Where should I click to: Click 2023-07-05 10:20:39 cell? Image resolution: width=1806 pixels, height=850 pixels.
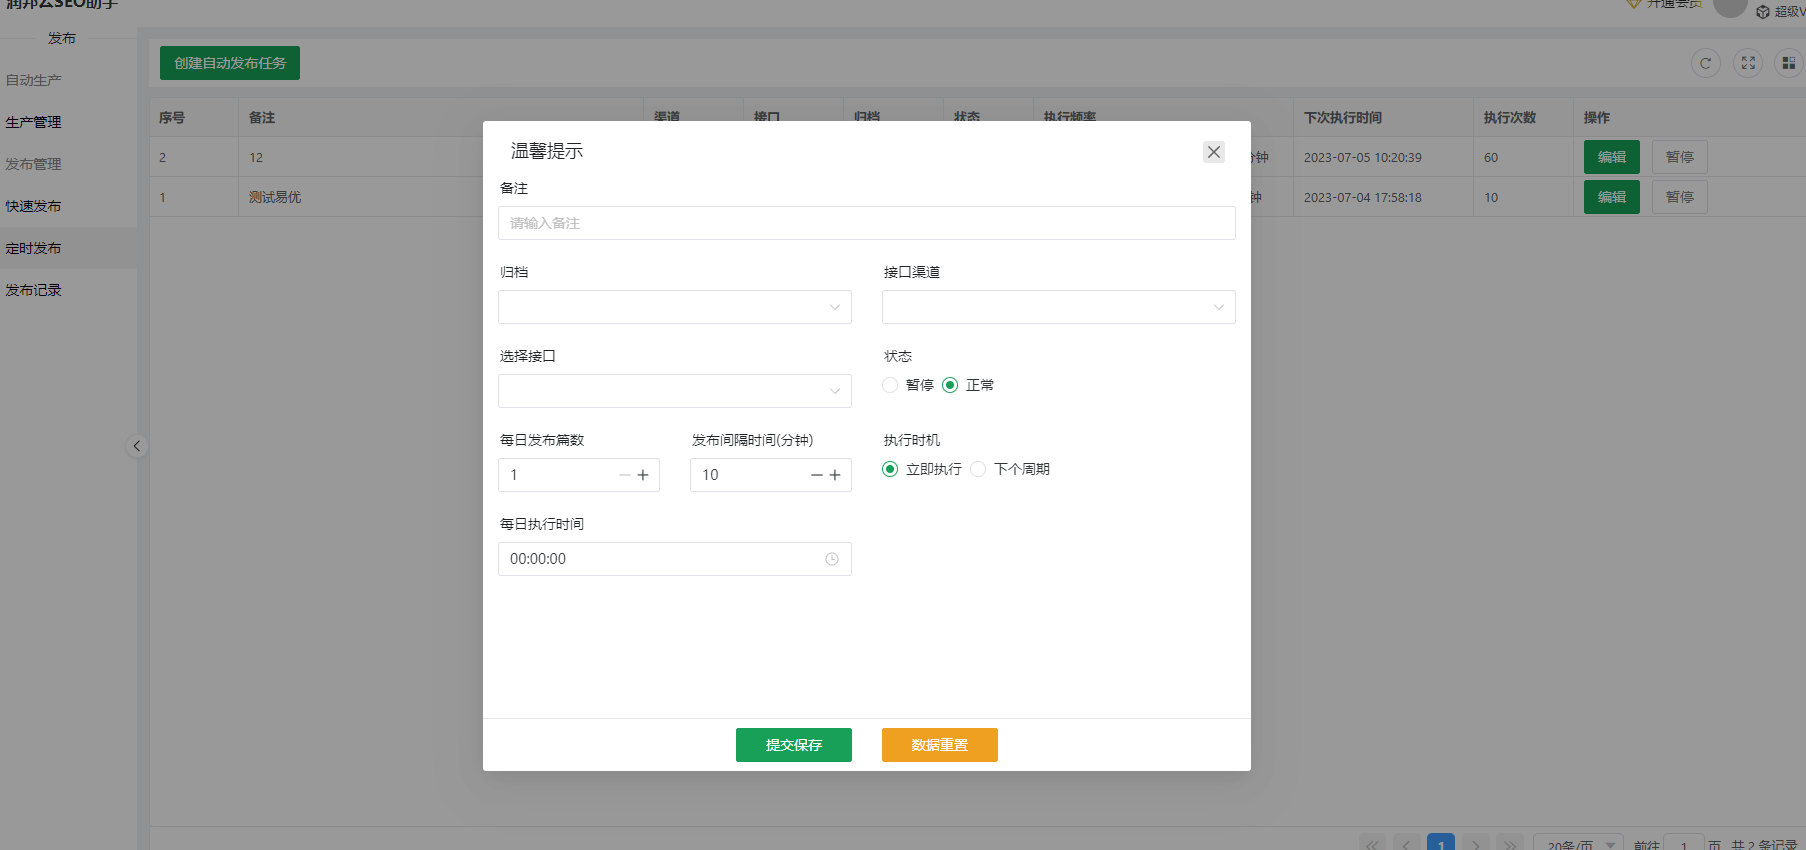click(x=1362, y=157)
